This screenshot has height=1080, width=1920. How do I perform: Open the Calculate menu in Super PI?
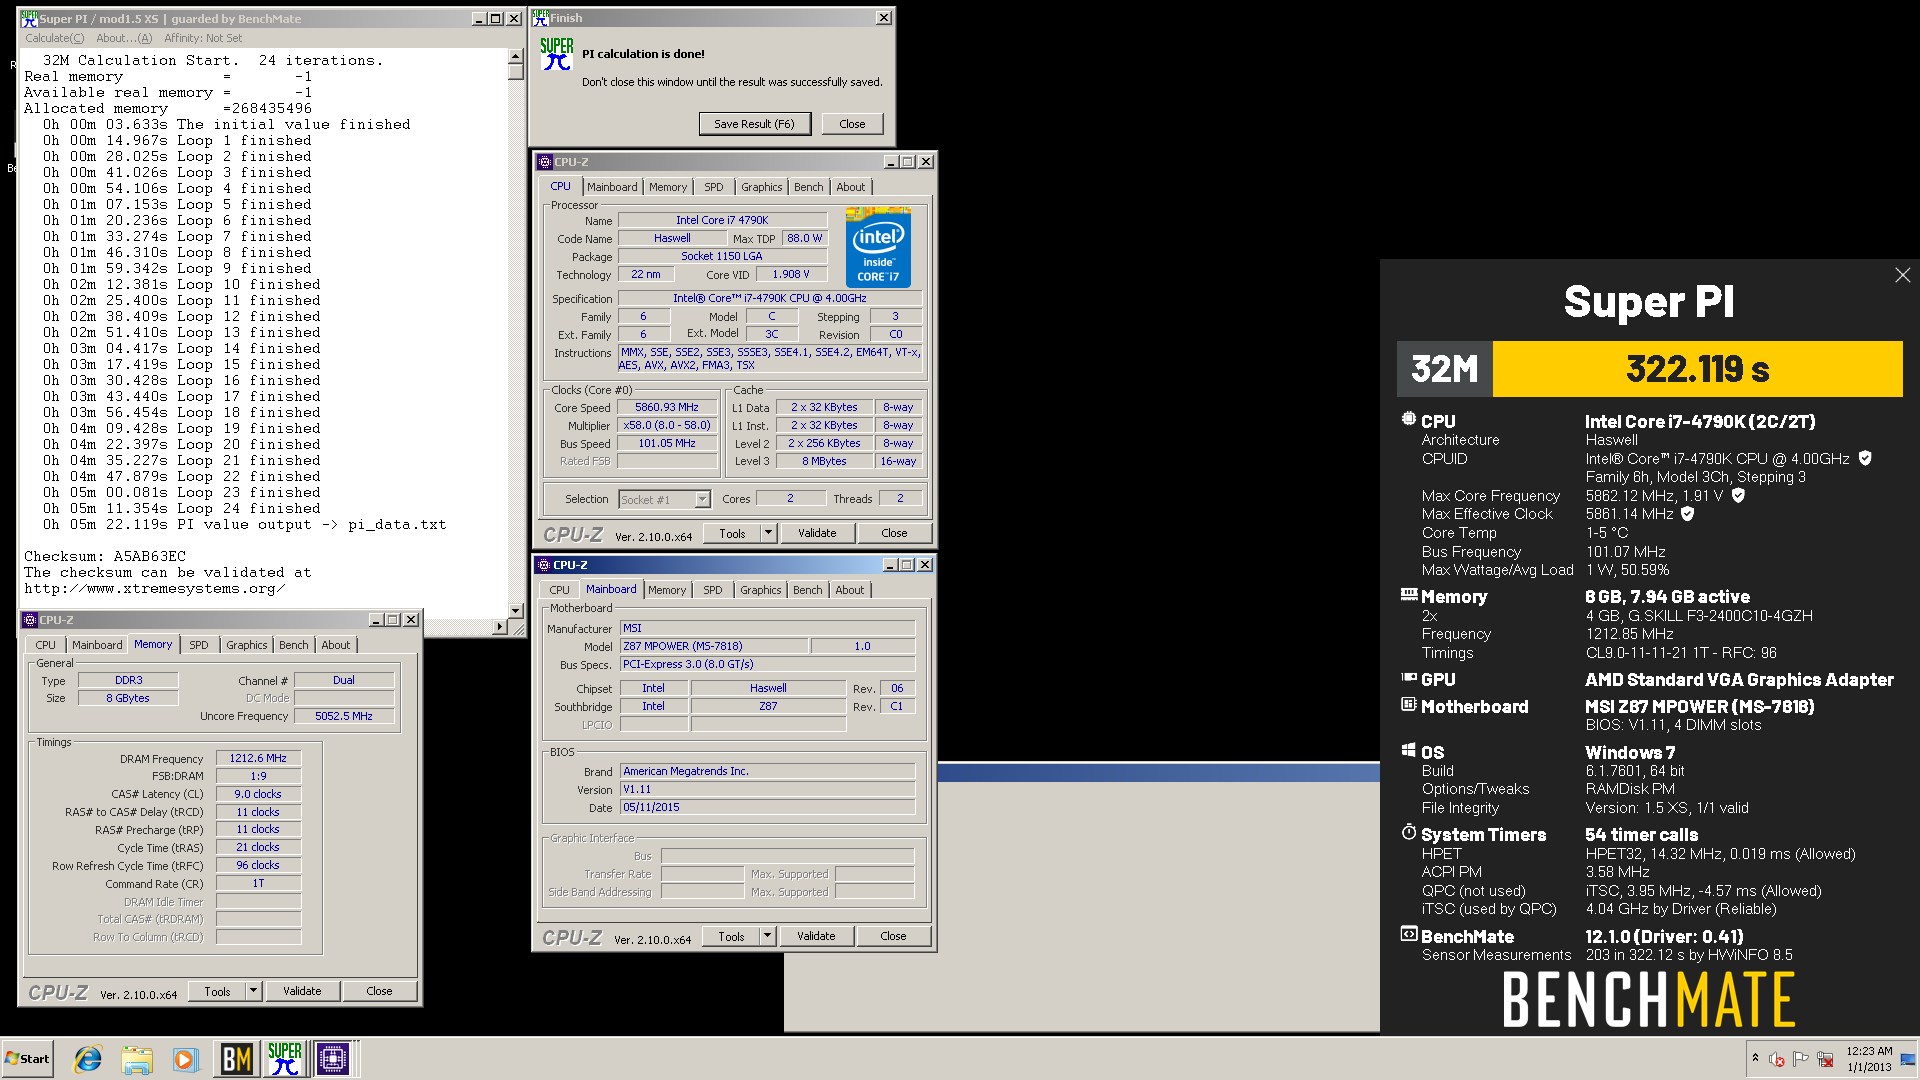(x=54, y=38)
